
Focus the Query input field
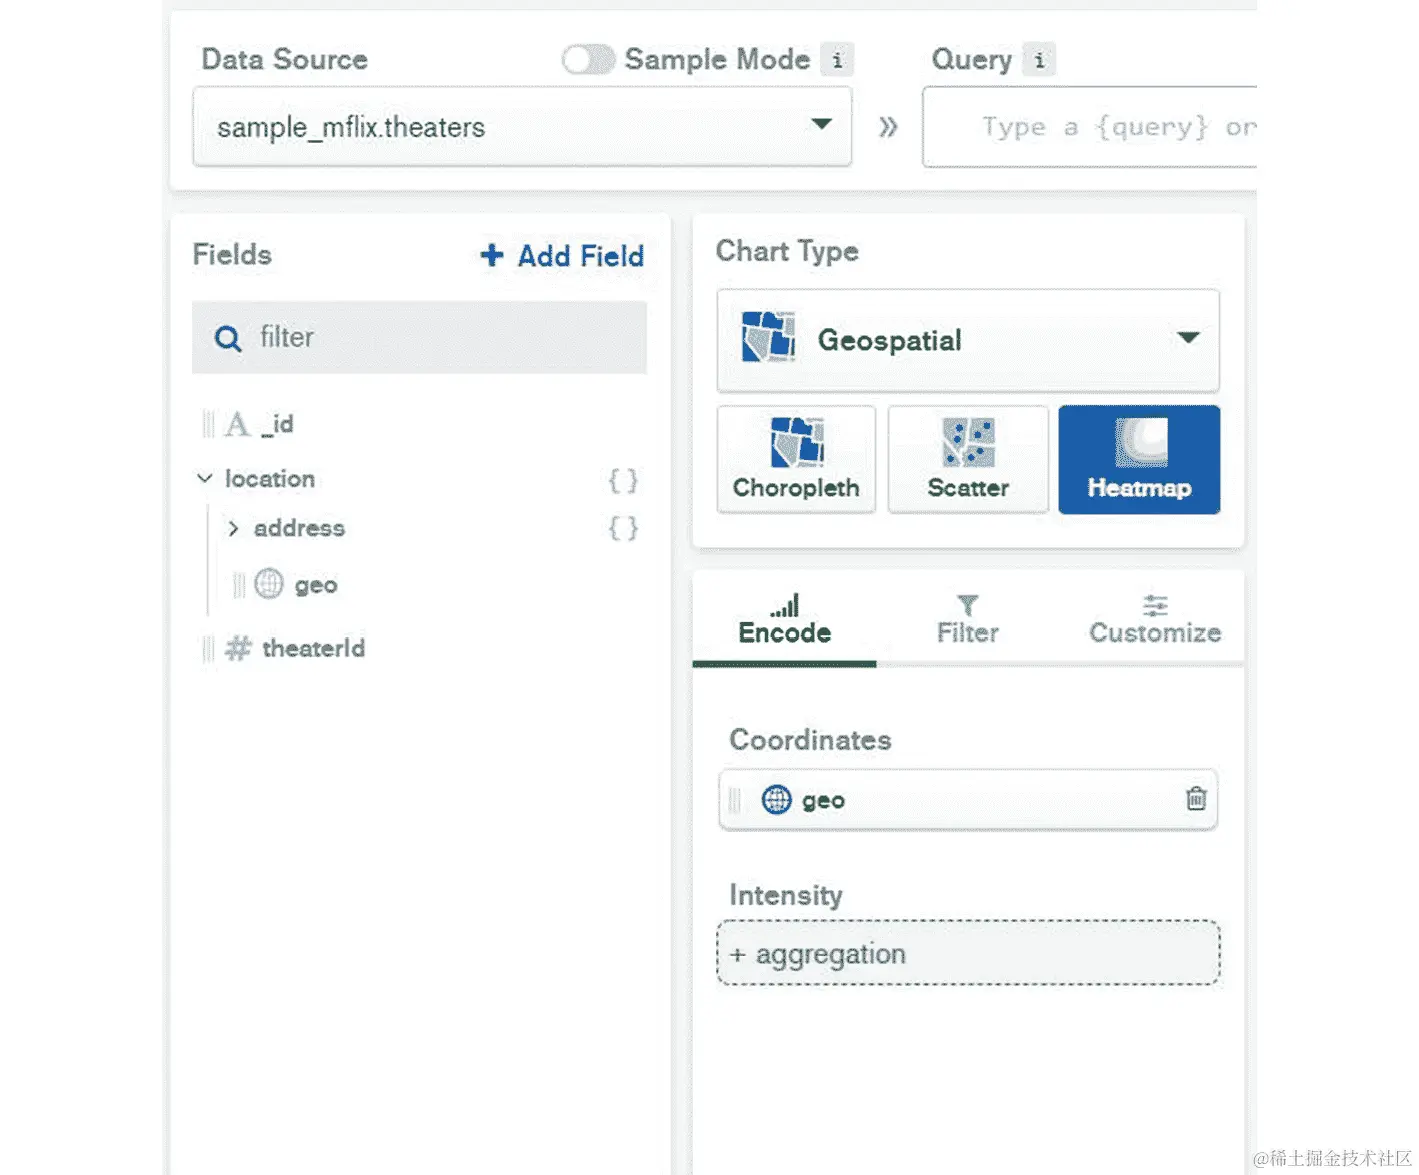click(x=1089, y=127)
